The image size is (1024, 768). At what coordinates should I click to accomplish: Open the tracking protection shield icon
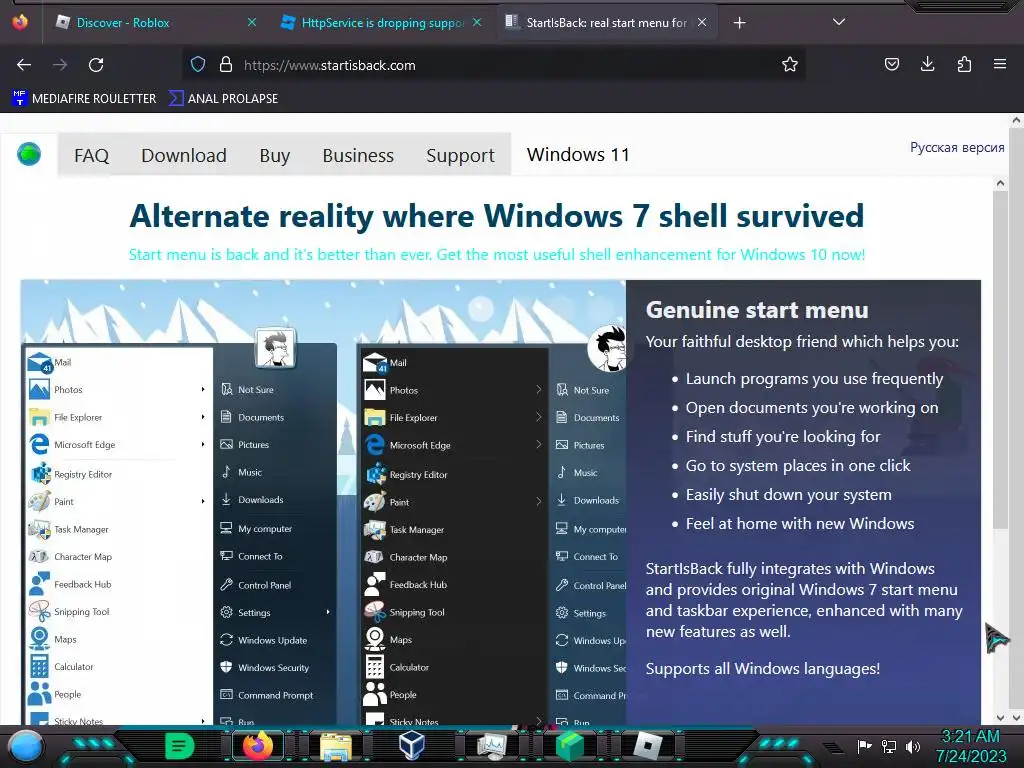198,65
